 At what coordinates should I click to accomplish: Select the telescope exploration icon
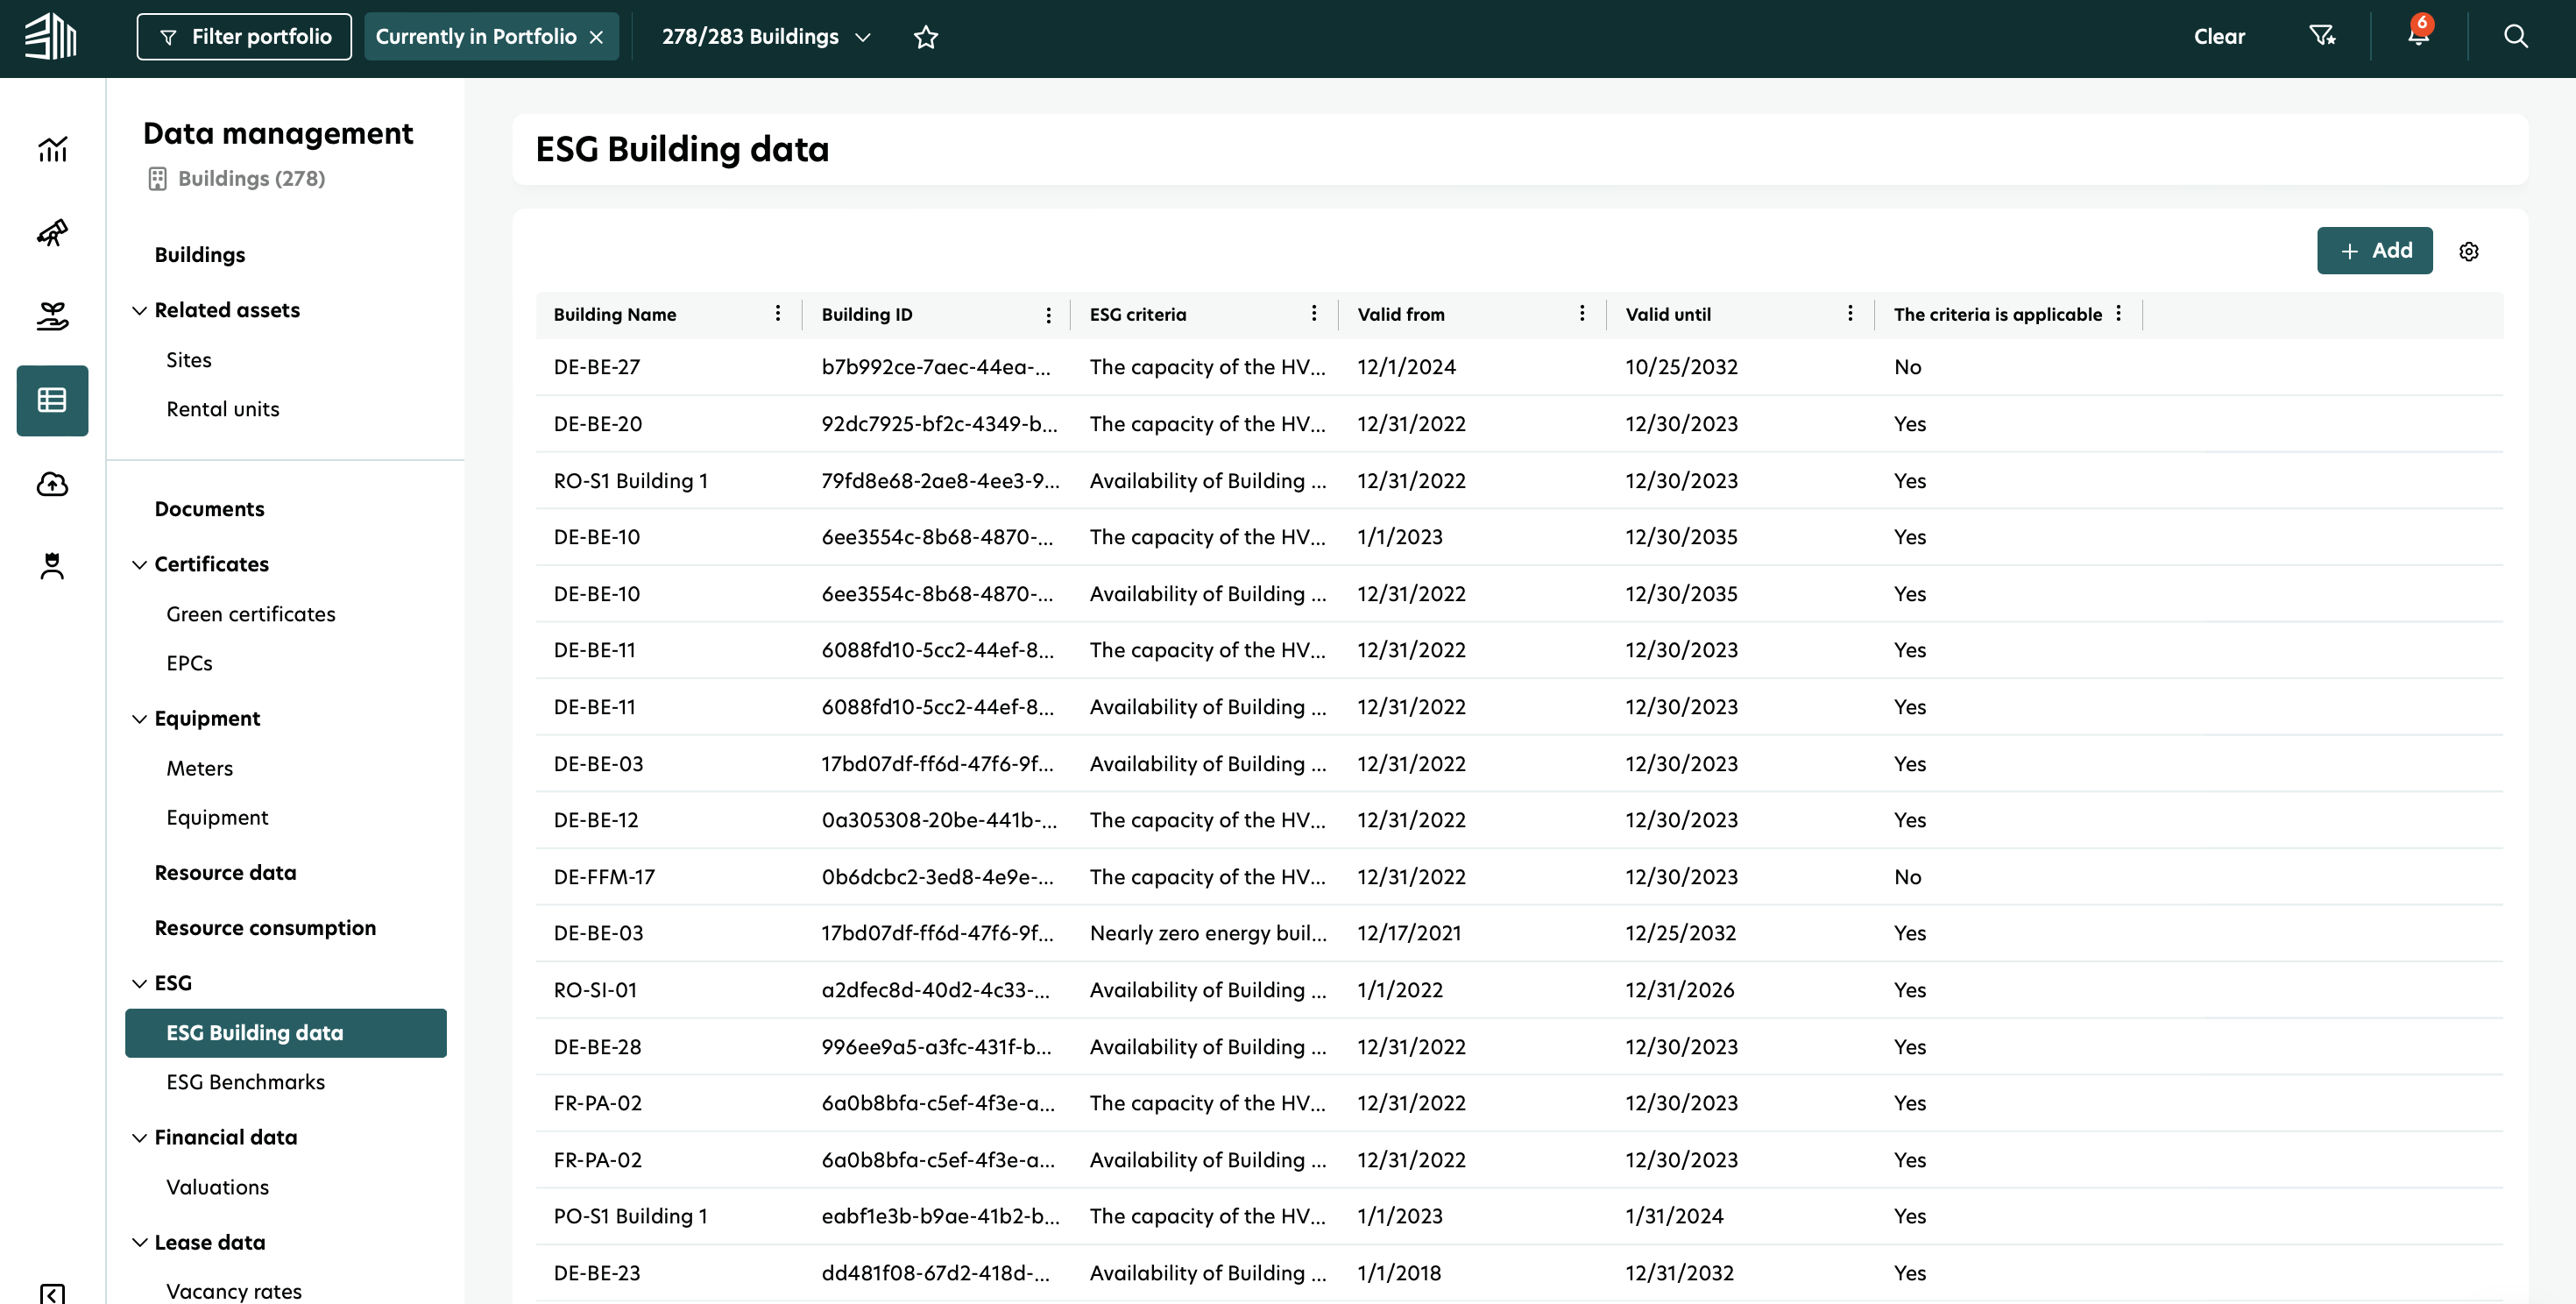pos(52,233)
